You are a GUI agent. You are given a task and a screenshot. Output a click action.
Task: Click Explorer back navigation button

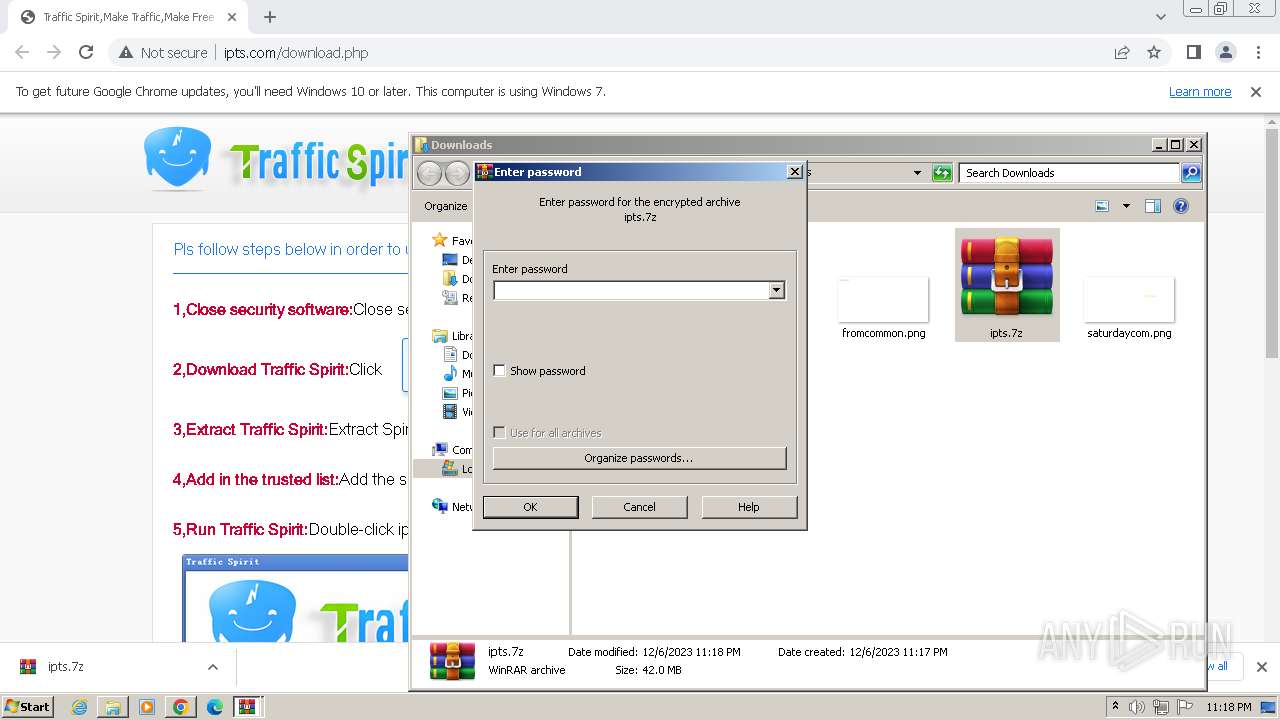pyautogui.click(x=429, y=173)
